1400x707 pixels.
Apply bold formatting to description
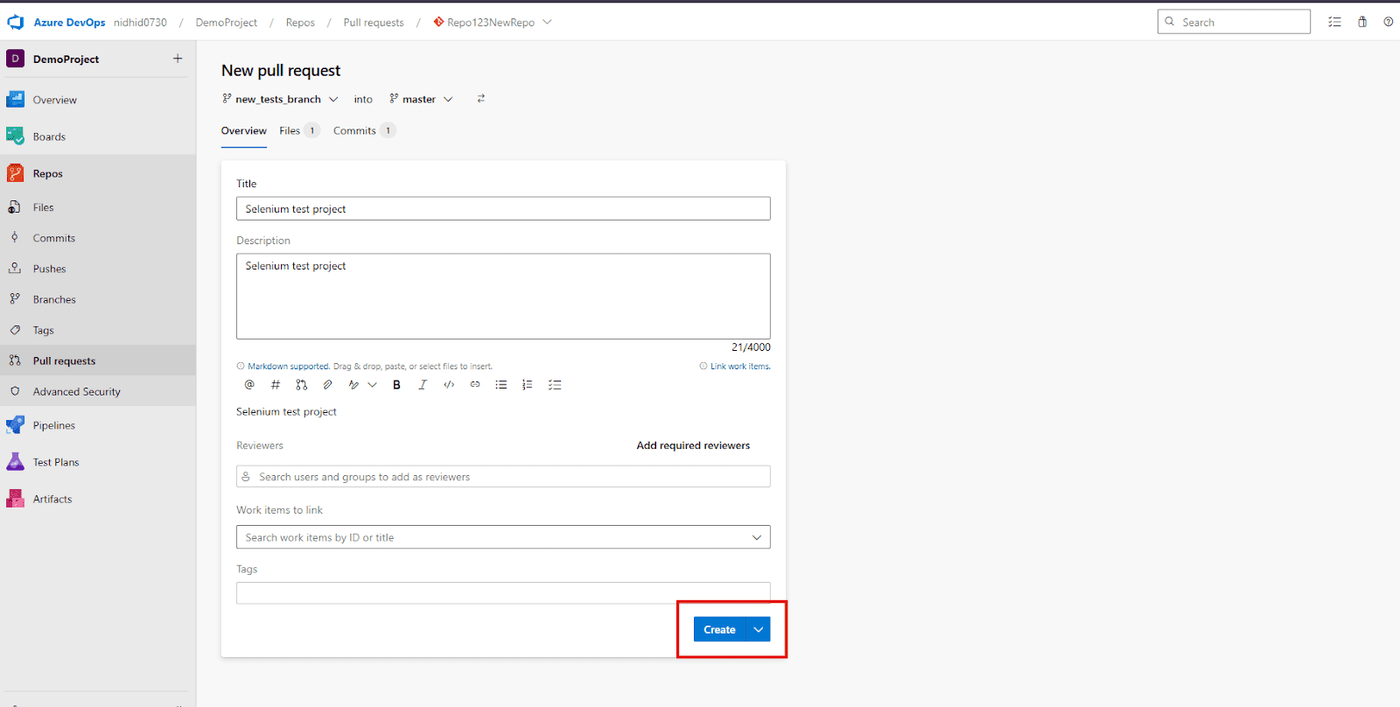click(397, 385)
